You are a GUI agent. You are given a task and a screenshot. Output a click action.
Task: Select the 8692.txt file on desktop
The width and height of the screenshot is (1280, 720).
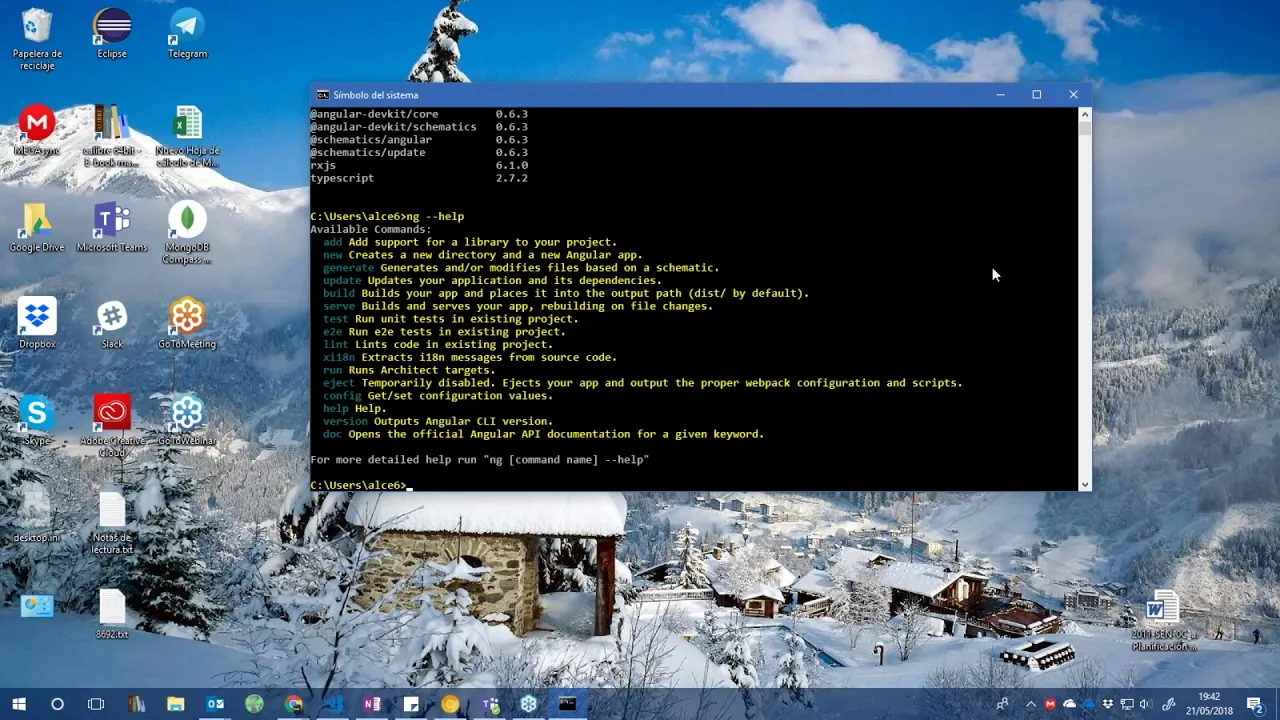(x=112, y=614)
